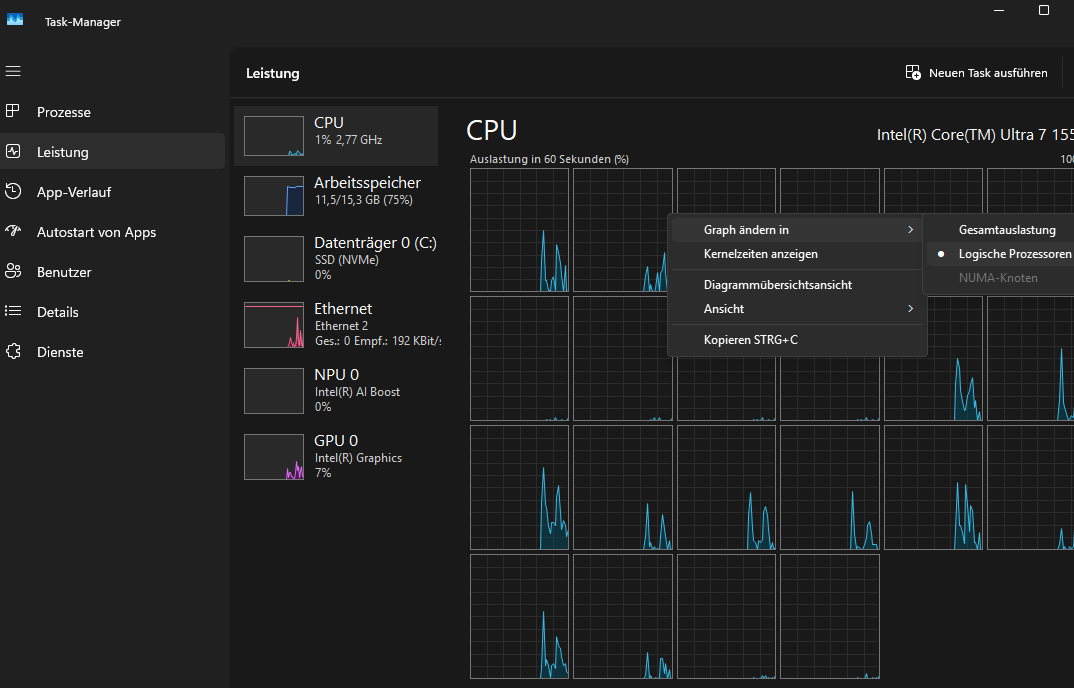Screen dimensions: 1074x688
Task: Open the hamburger navigation menu
Action: pyautogui.click(x=13, y=71)
